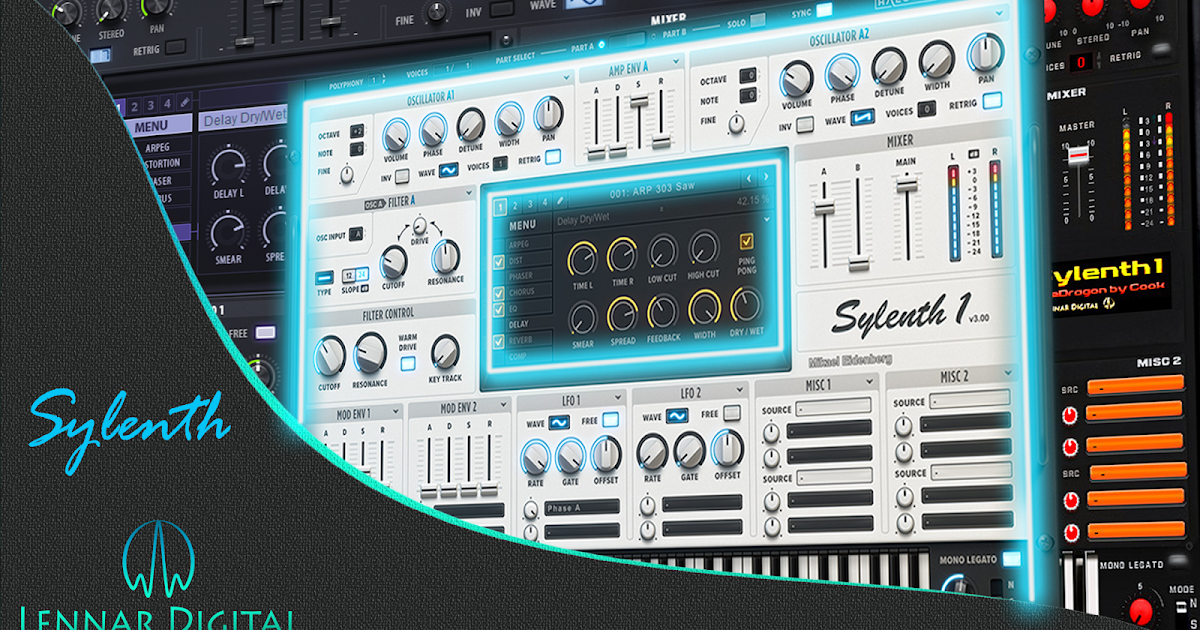Screen dimensions: 1200x630
Task: Click the Oscillator A1 Pan knob
Action: point(548,115)
